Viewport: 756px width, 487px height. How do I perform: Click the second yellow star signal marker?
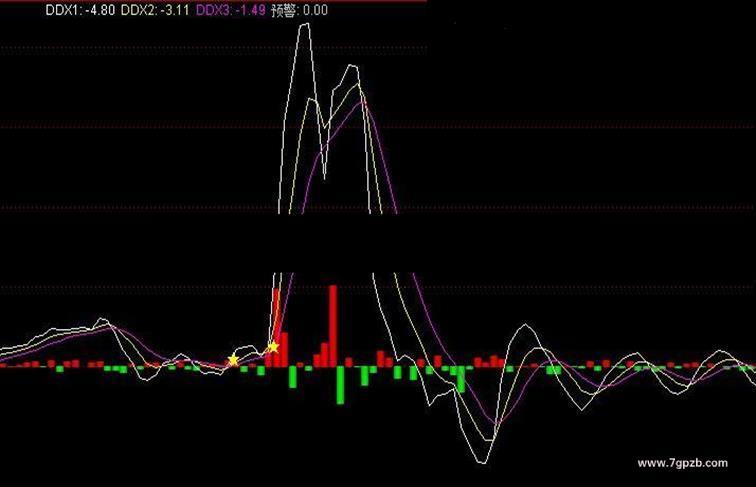point(273,347)
